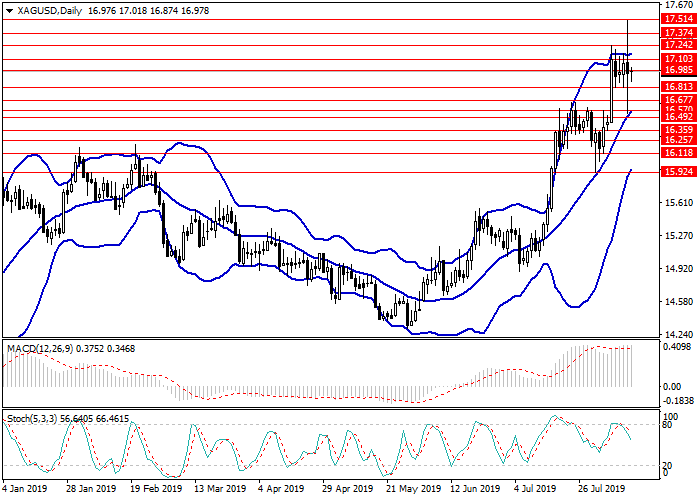Select the 4 Jan 2019 date label
Image resolution: width=700 pixels, height=500 pixels.
[x=26, y=489]
